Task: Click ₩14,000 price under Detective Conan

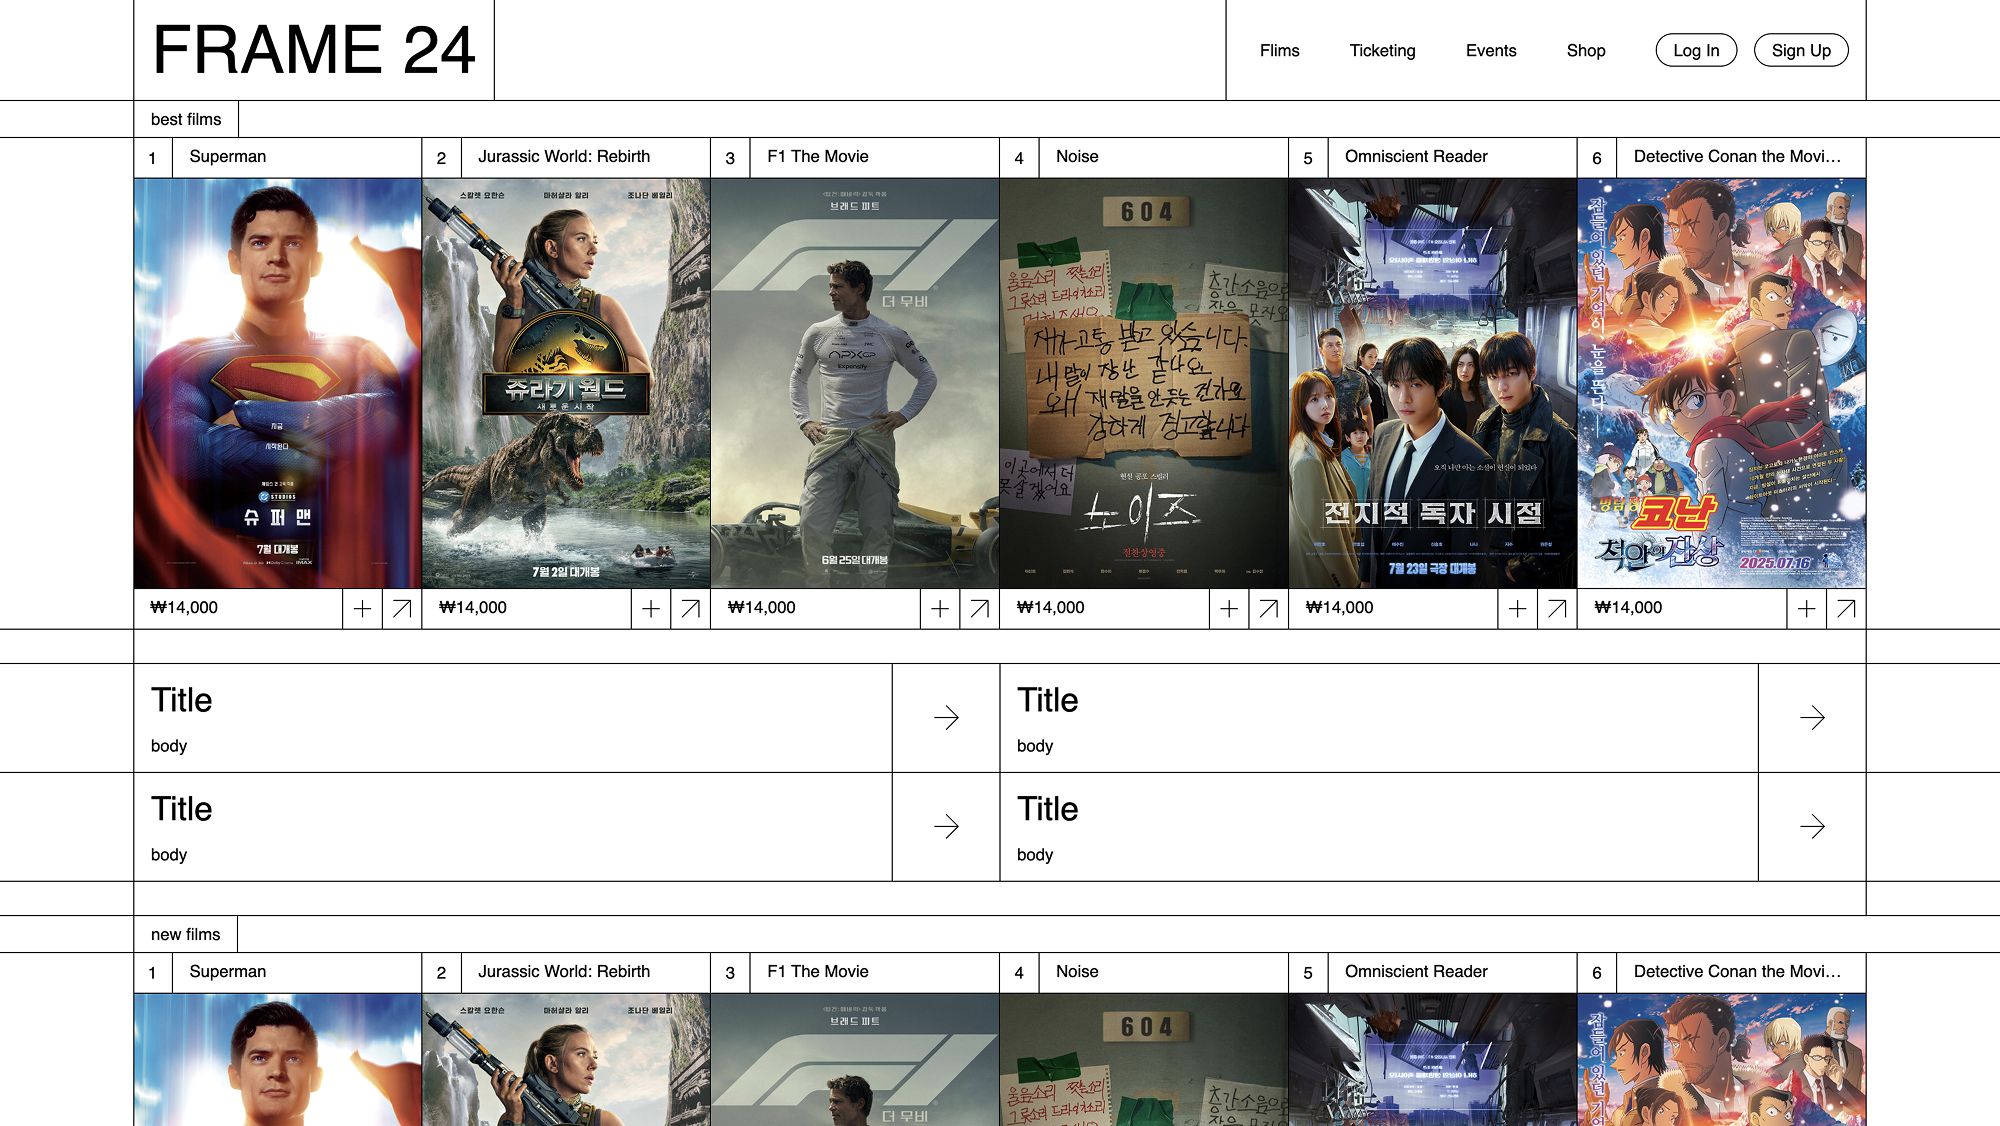Action: [x=1628, y=608]
